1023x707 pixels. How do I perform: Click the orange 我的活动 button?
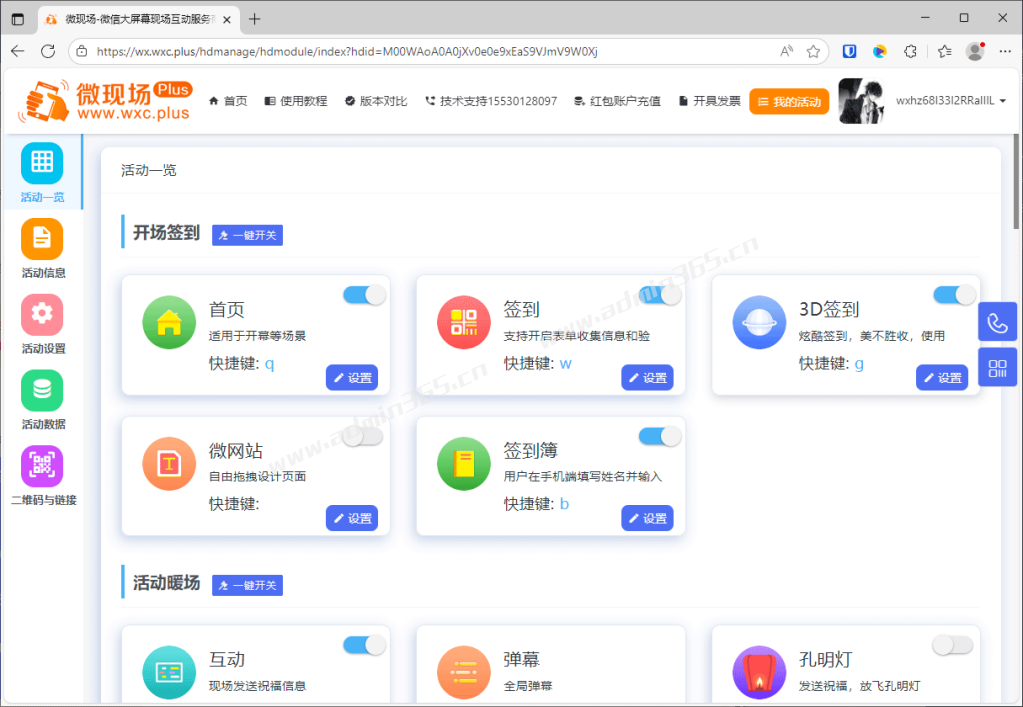click(789, 100)
